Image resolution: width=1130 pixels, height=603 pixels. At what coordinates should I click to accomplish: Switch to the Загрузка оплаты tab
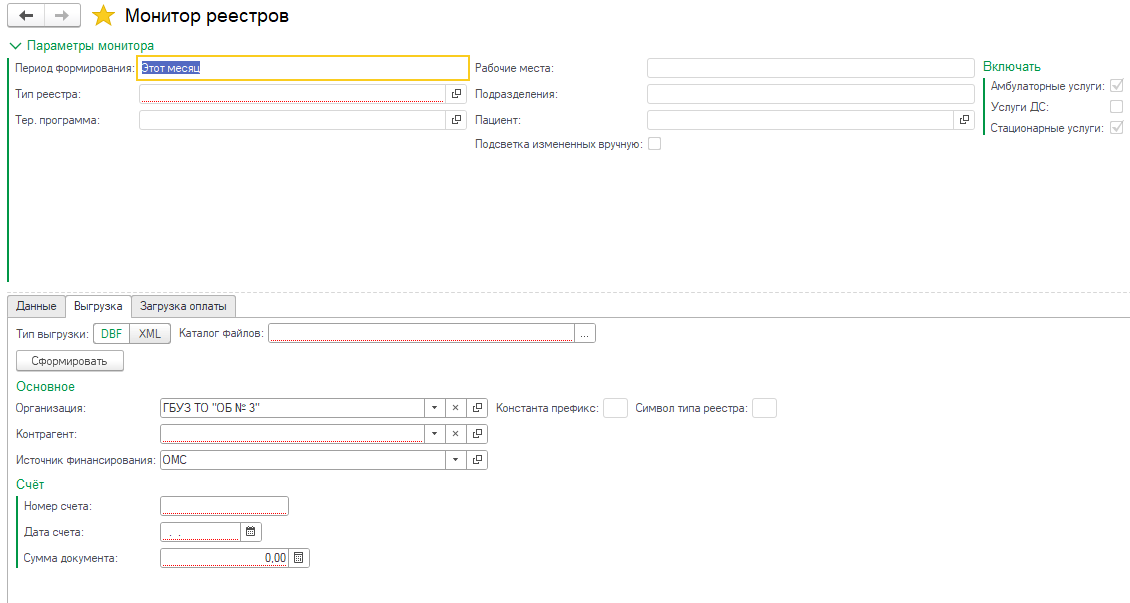[183, 306]
